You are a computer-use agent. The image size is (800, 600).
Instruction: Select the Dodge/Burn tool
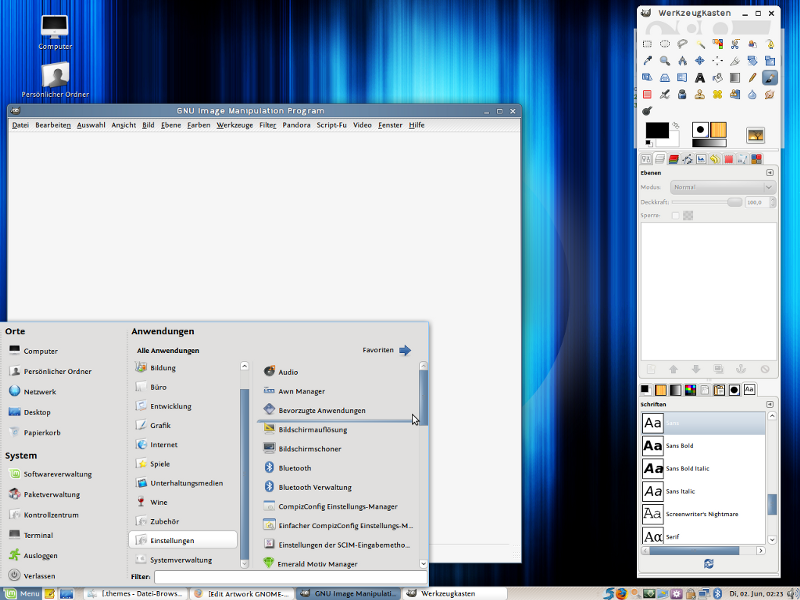(x=647, y=111)
